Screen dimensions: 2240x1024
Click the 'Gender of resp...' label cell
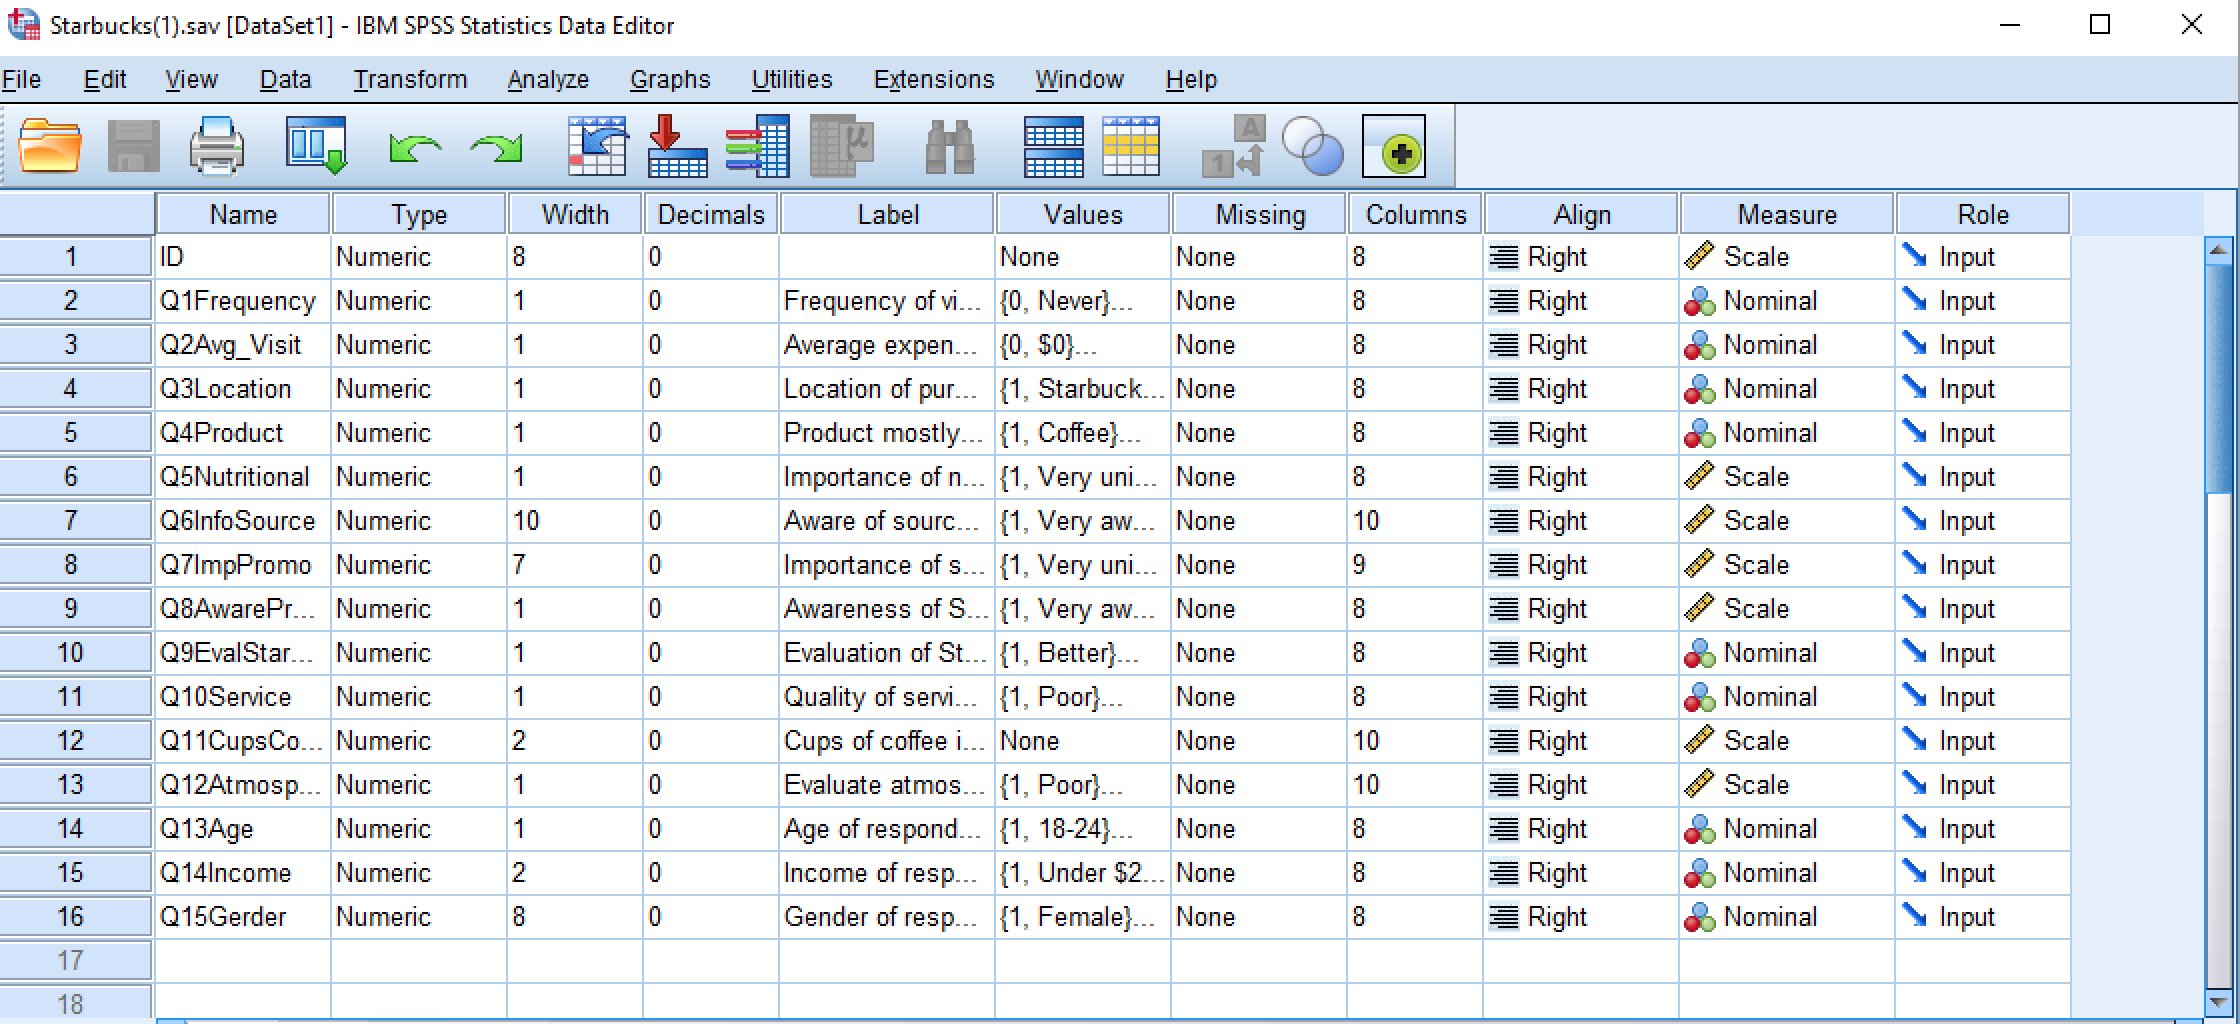coord(887,917)
